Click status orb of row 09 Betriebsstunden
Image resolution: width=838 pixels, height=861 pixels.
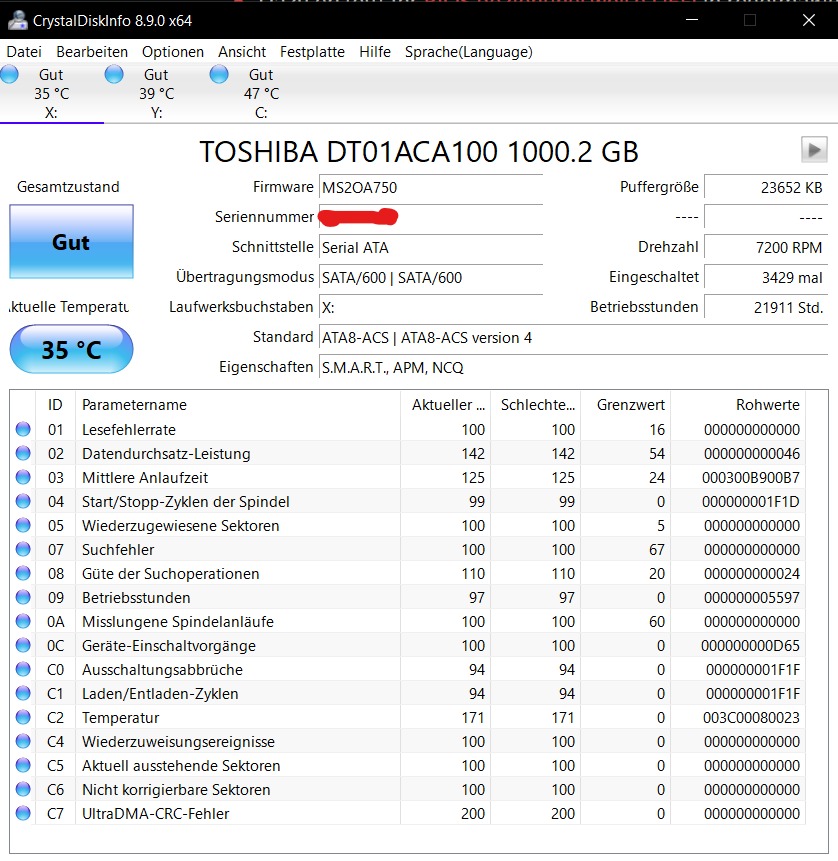point(23,597)
